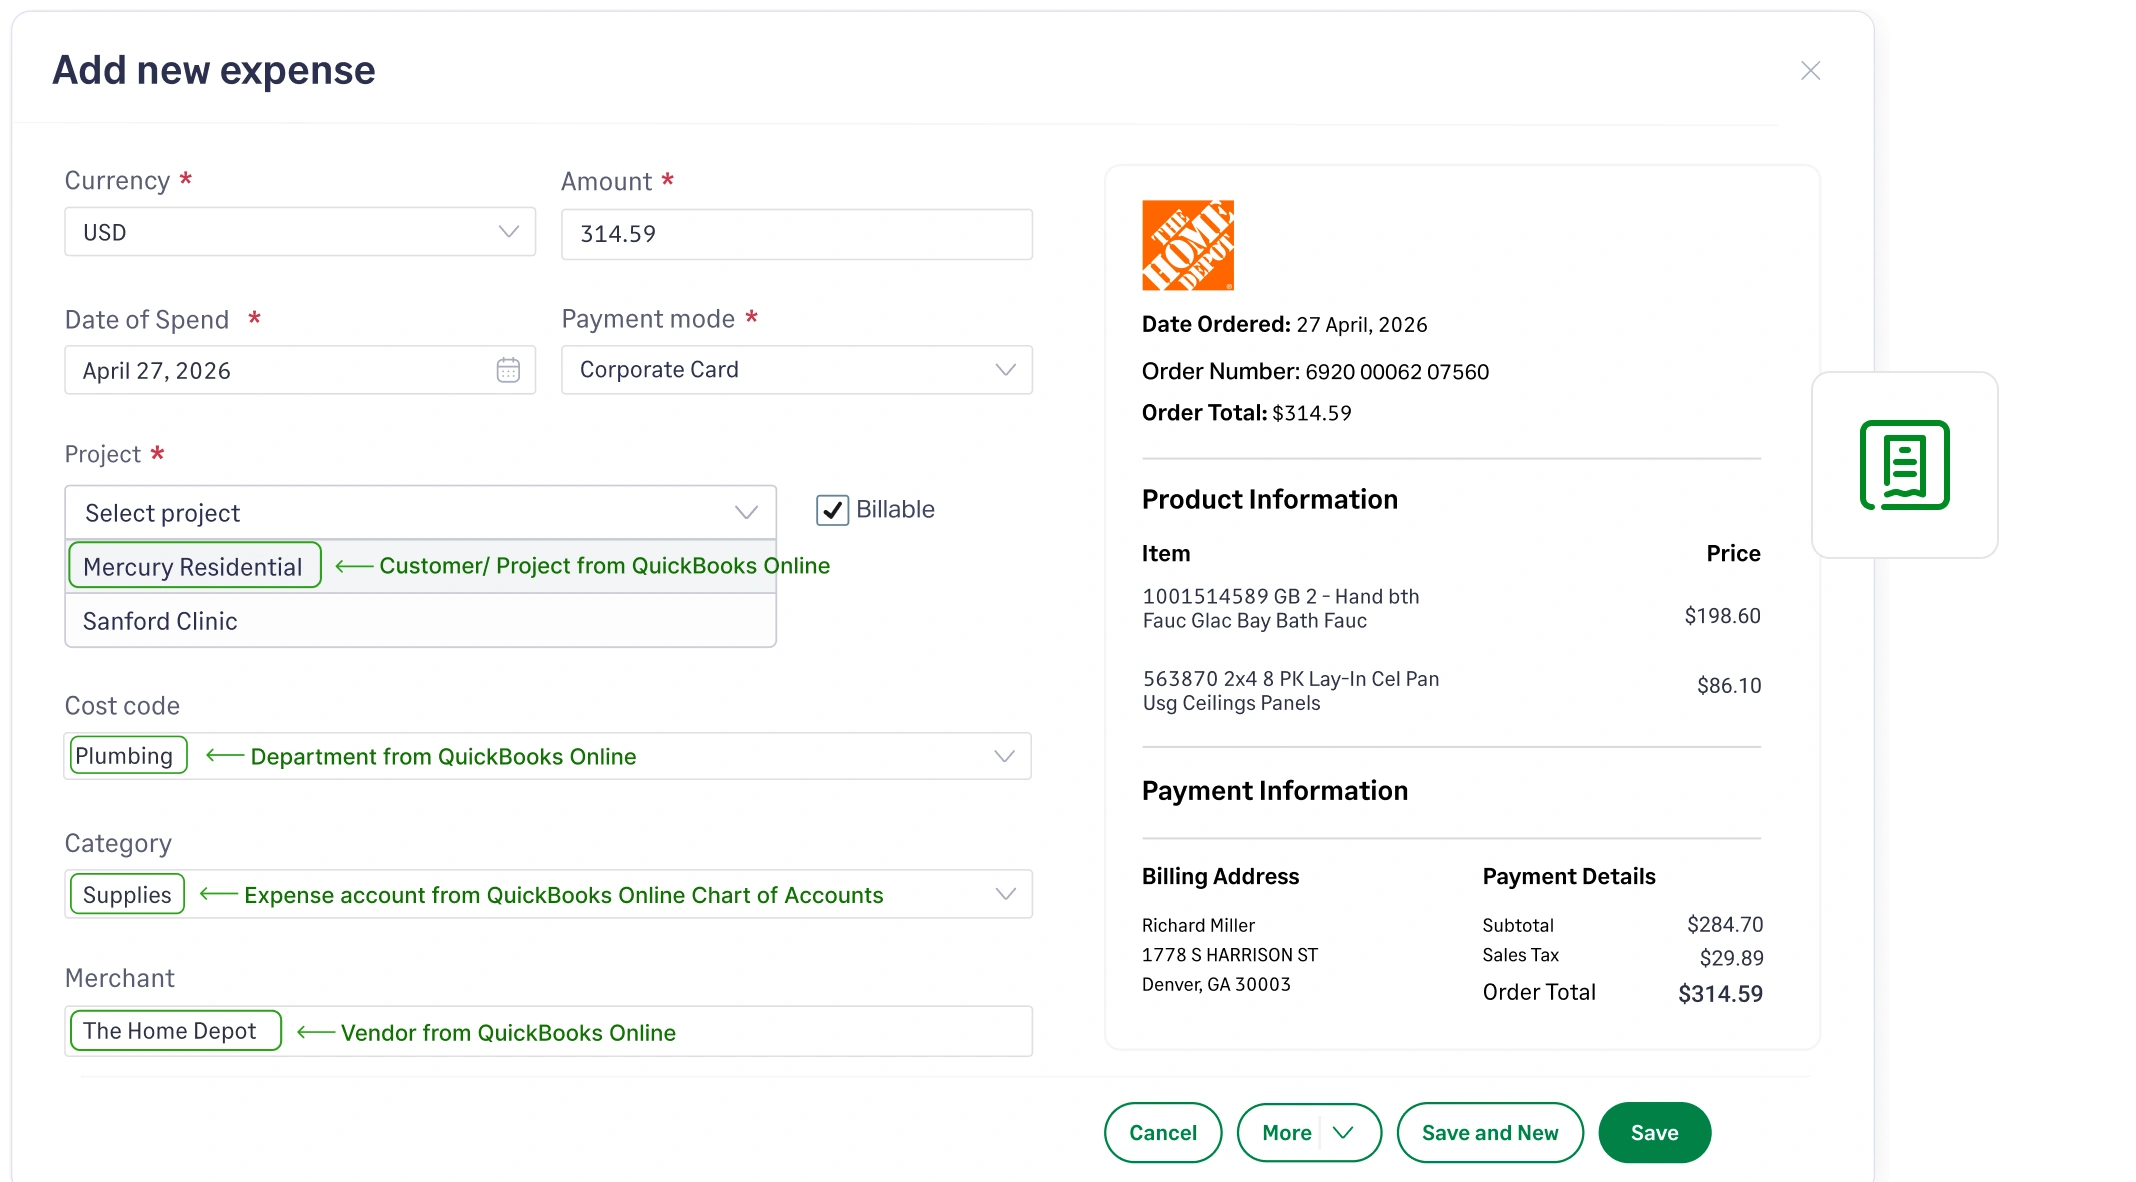
Task: Click the More button
Action: pyautogui.click(x=1309, y=1132)
